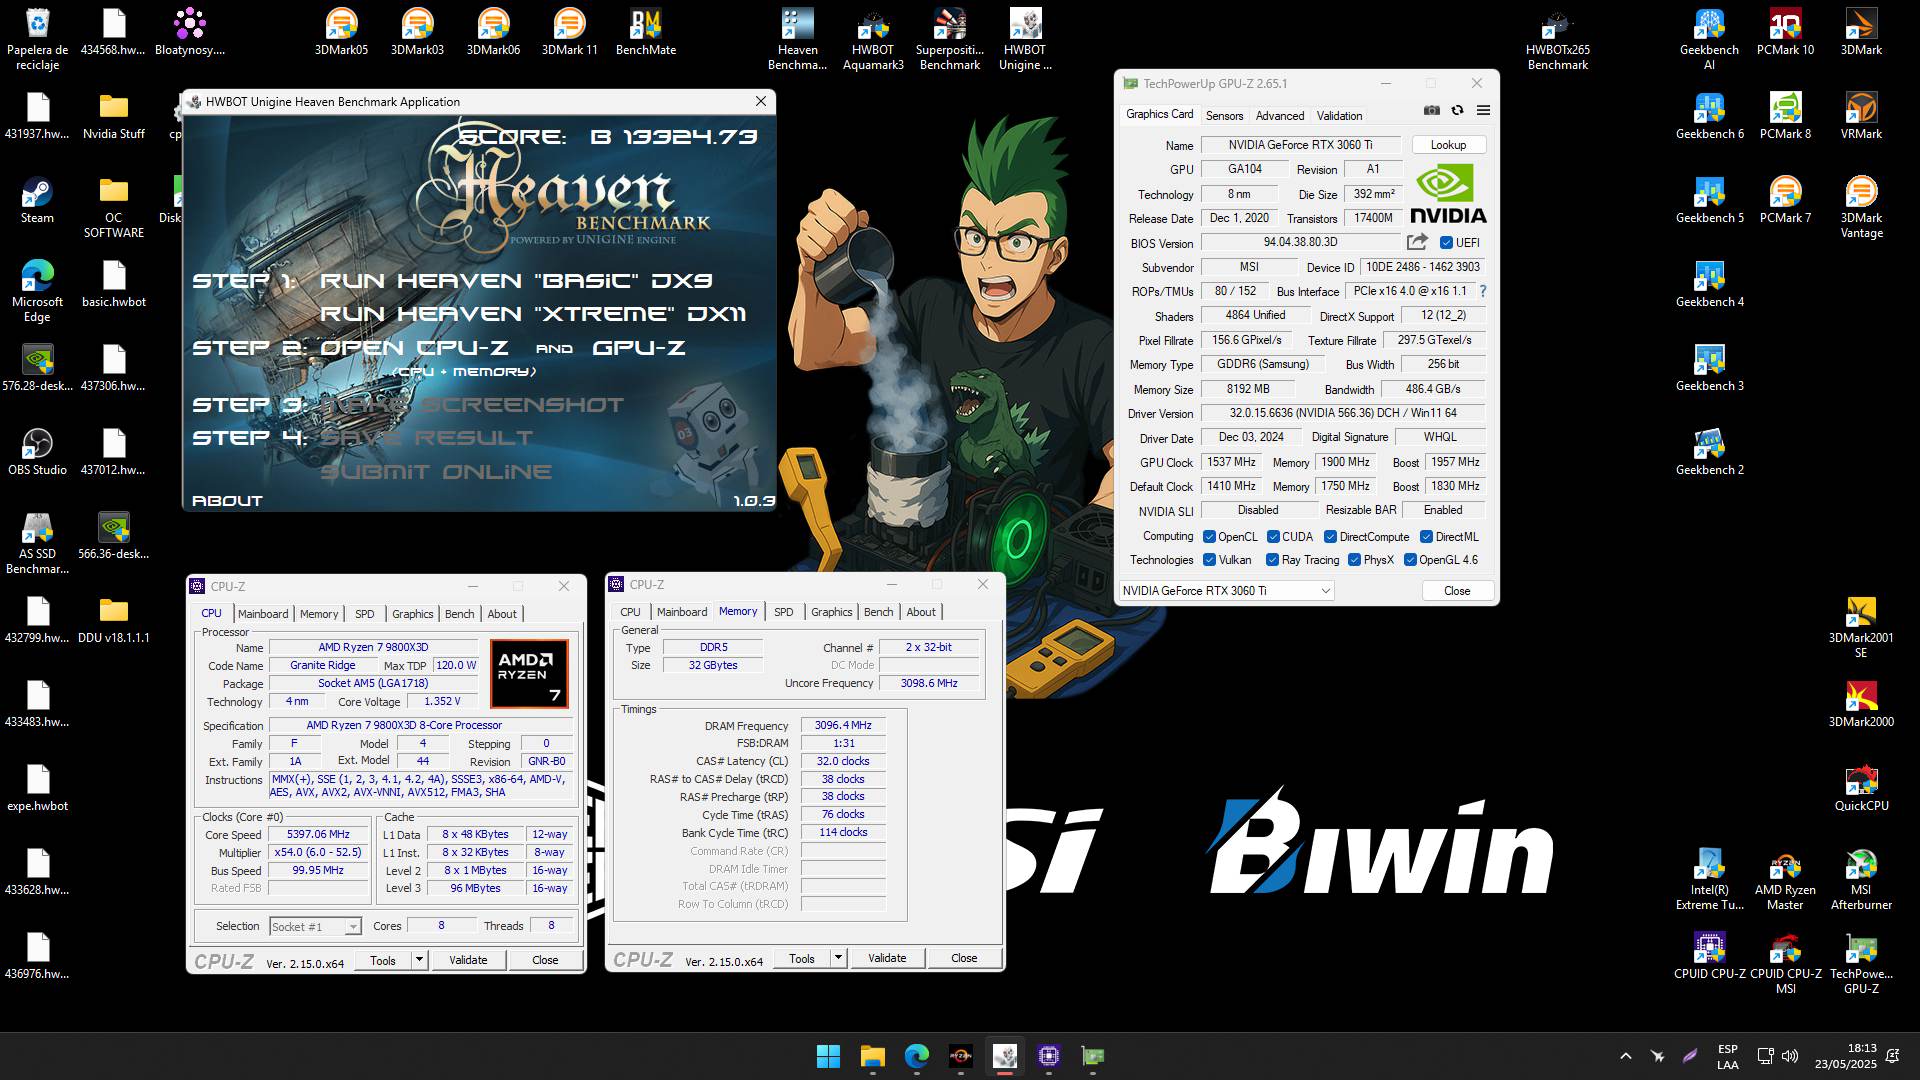Open PCMark 8 desktop icon
This screenshot has width=1920, height=1080.
[1785, 116]
